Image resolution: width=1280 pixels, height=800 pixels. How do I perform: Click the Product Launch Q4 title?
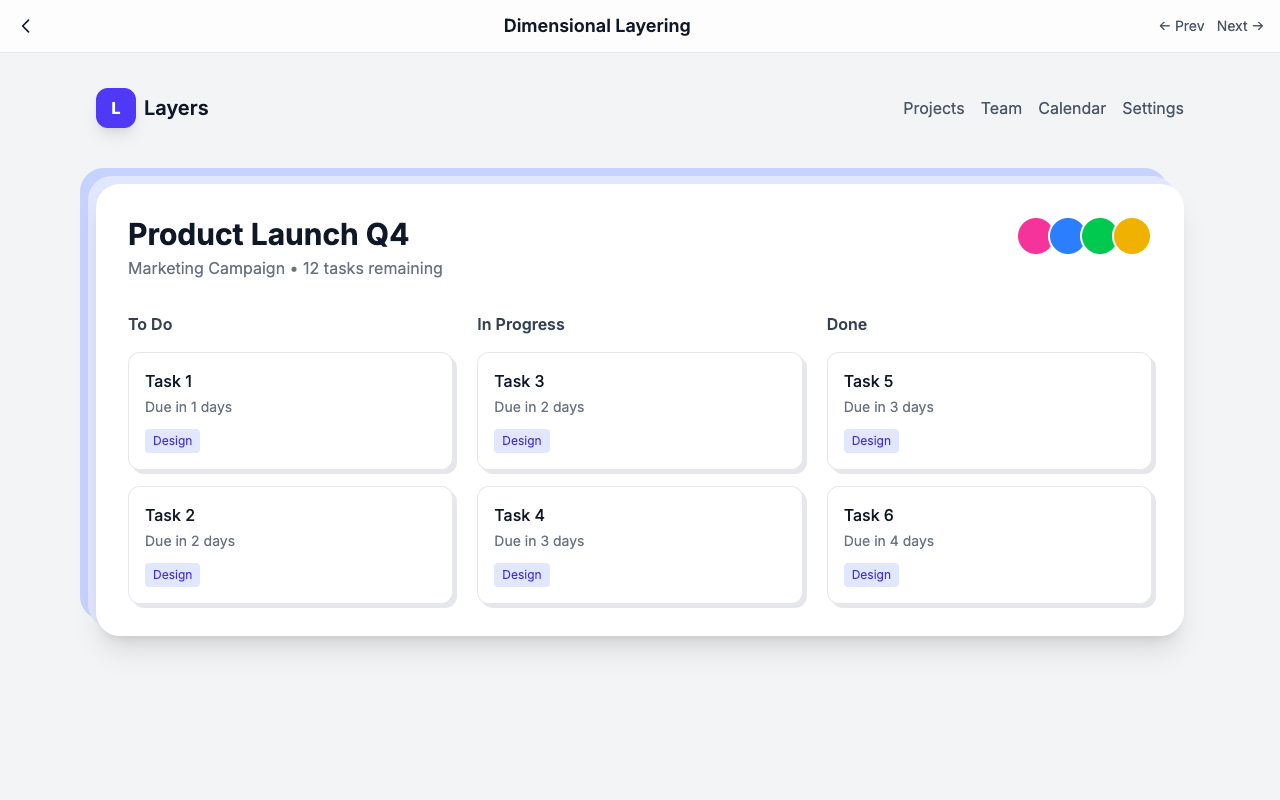click(x=269, y=234)
